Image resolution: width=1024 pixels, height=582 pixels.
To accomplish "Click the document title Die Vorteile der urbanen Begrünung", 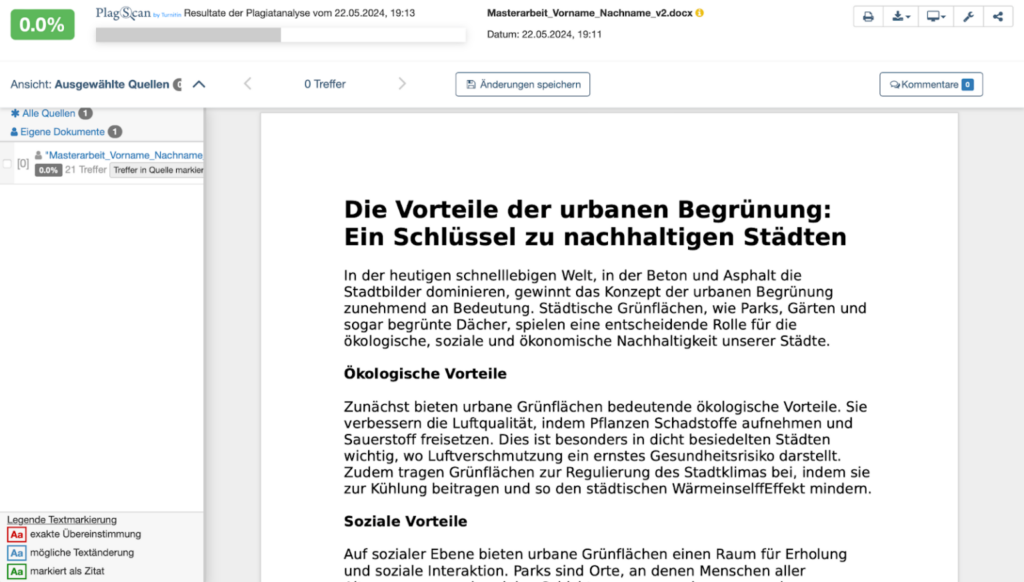I will (x=595, y=223).
